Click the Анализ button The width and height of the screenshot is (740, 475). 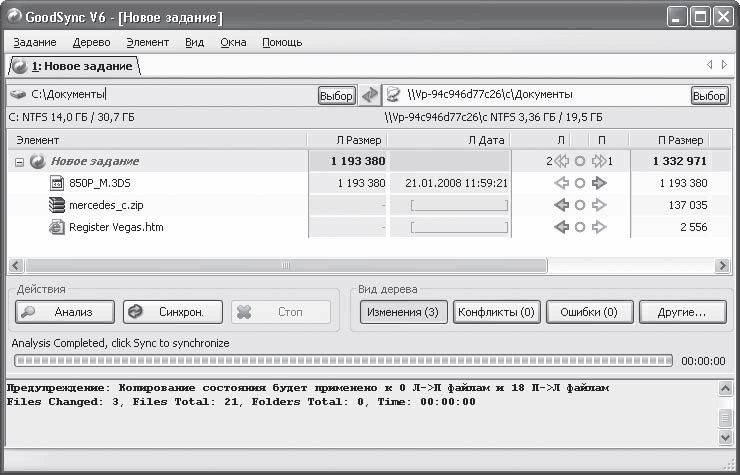click(65, 312)
